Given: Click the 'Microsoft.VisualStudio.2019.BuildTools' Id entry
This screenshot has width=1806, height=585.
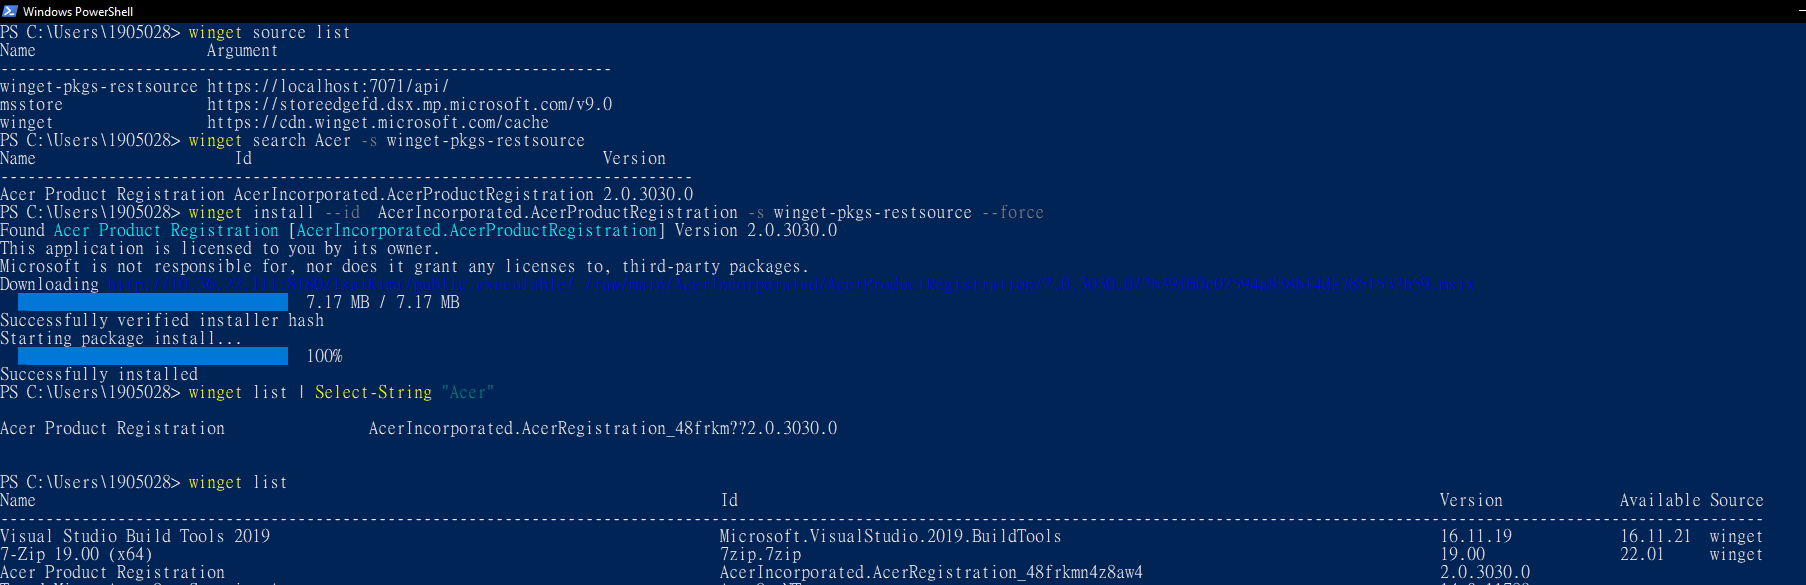Looking at the screenshot, I should (891, 537).
